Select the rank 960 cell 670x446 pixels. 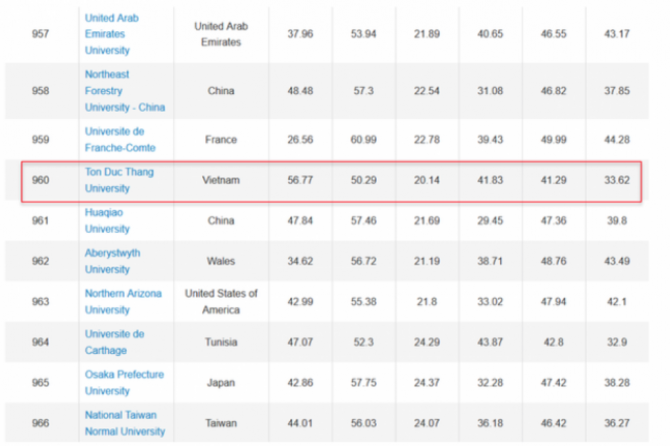pyautogui.click(x=42, y=180)
